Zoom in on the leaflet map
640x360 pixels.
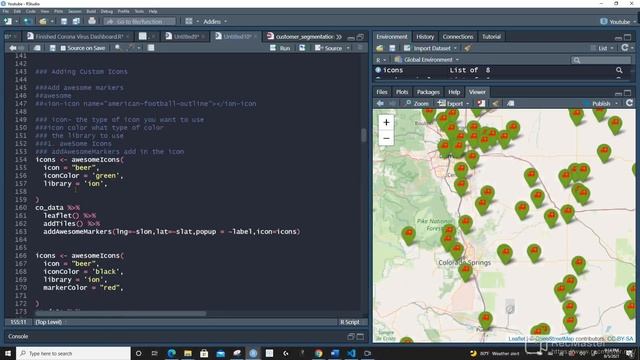(386, 122)
